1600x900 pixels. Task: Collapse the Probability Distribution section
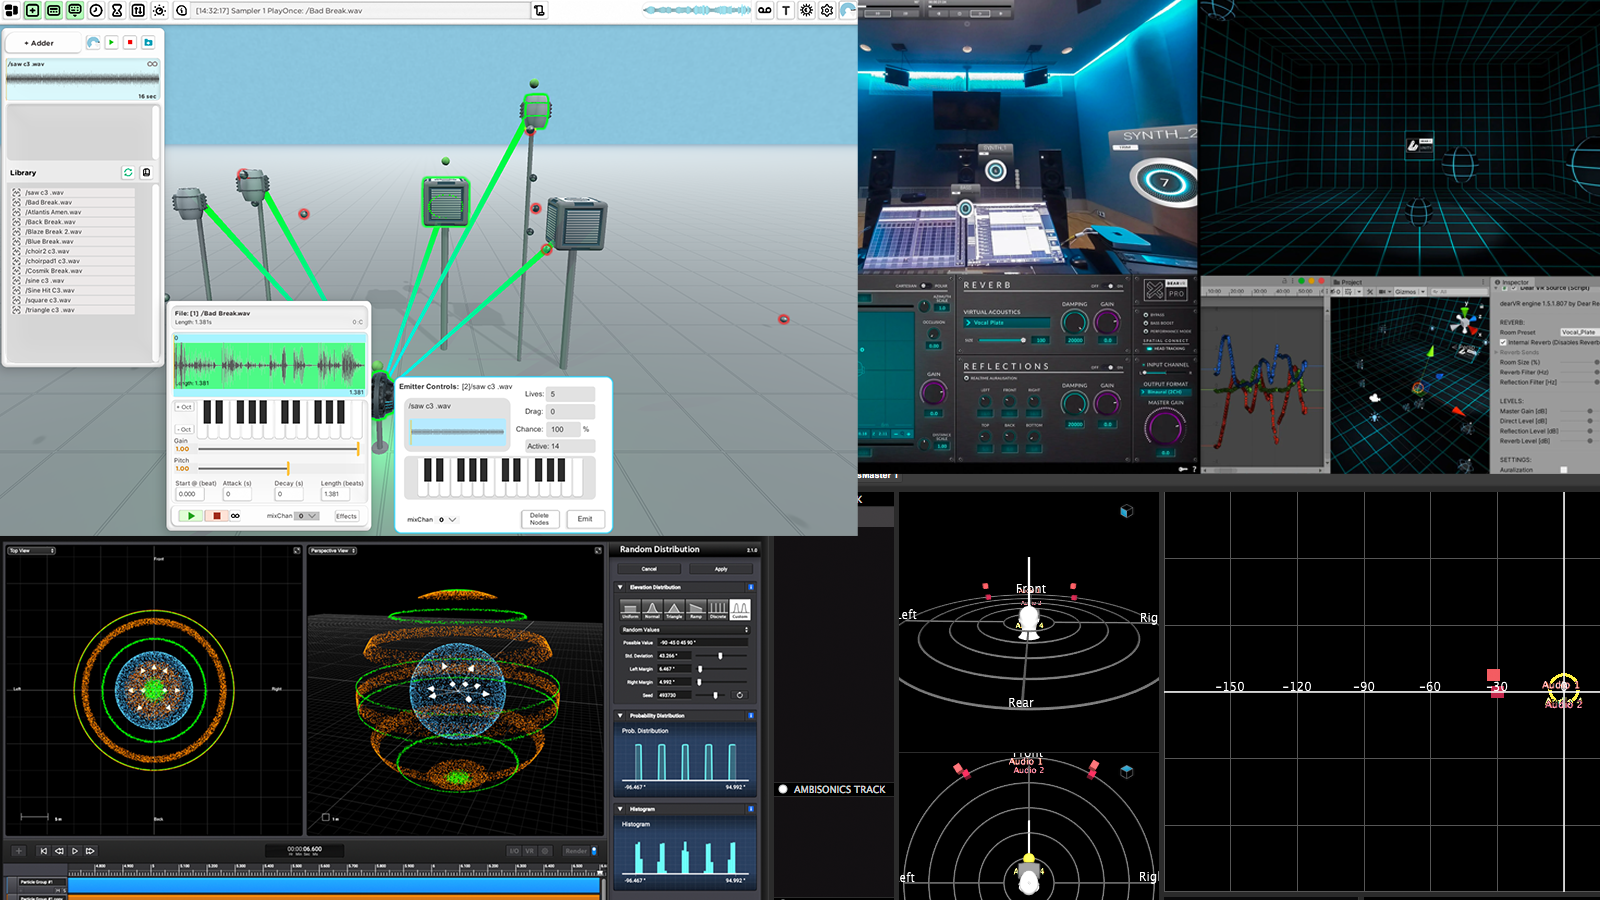click(622, 716)
